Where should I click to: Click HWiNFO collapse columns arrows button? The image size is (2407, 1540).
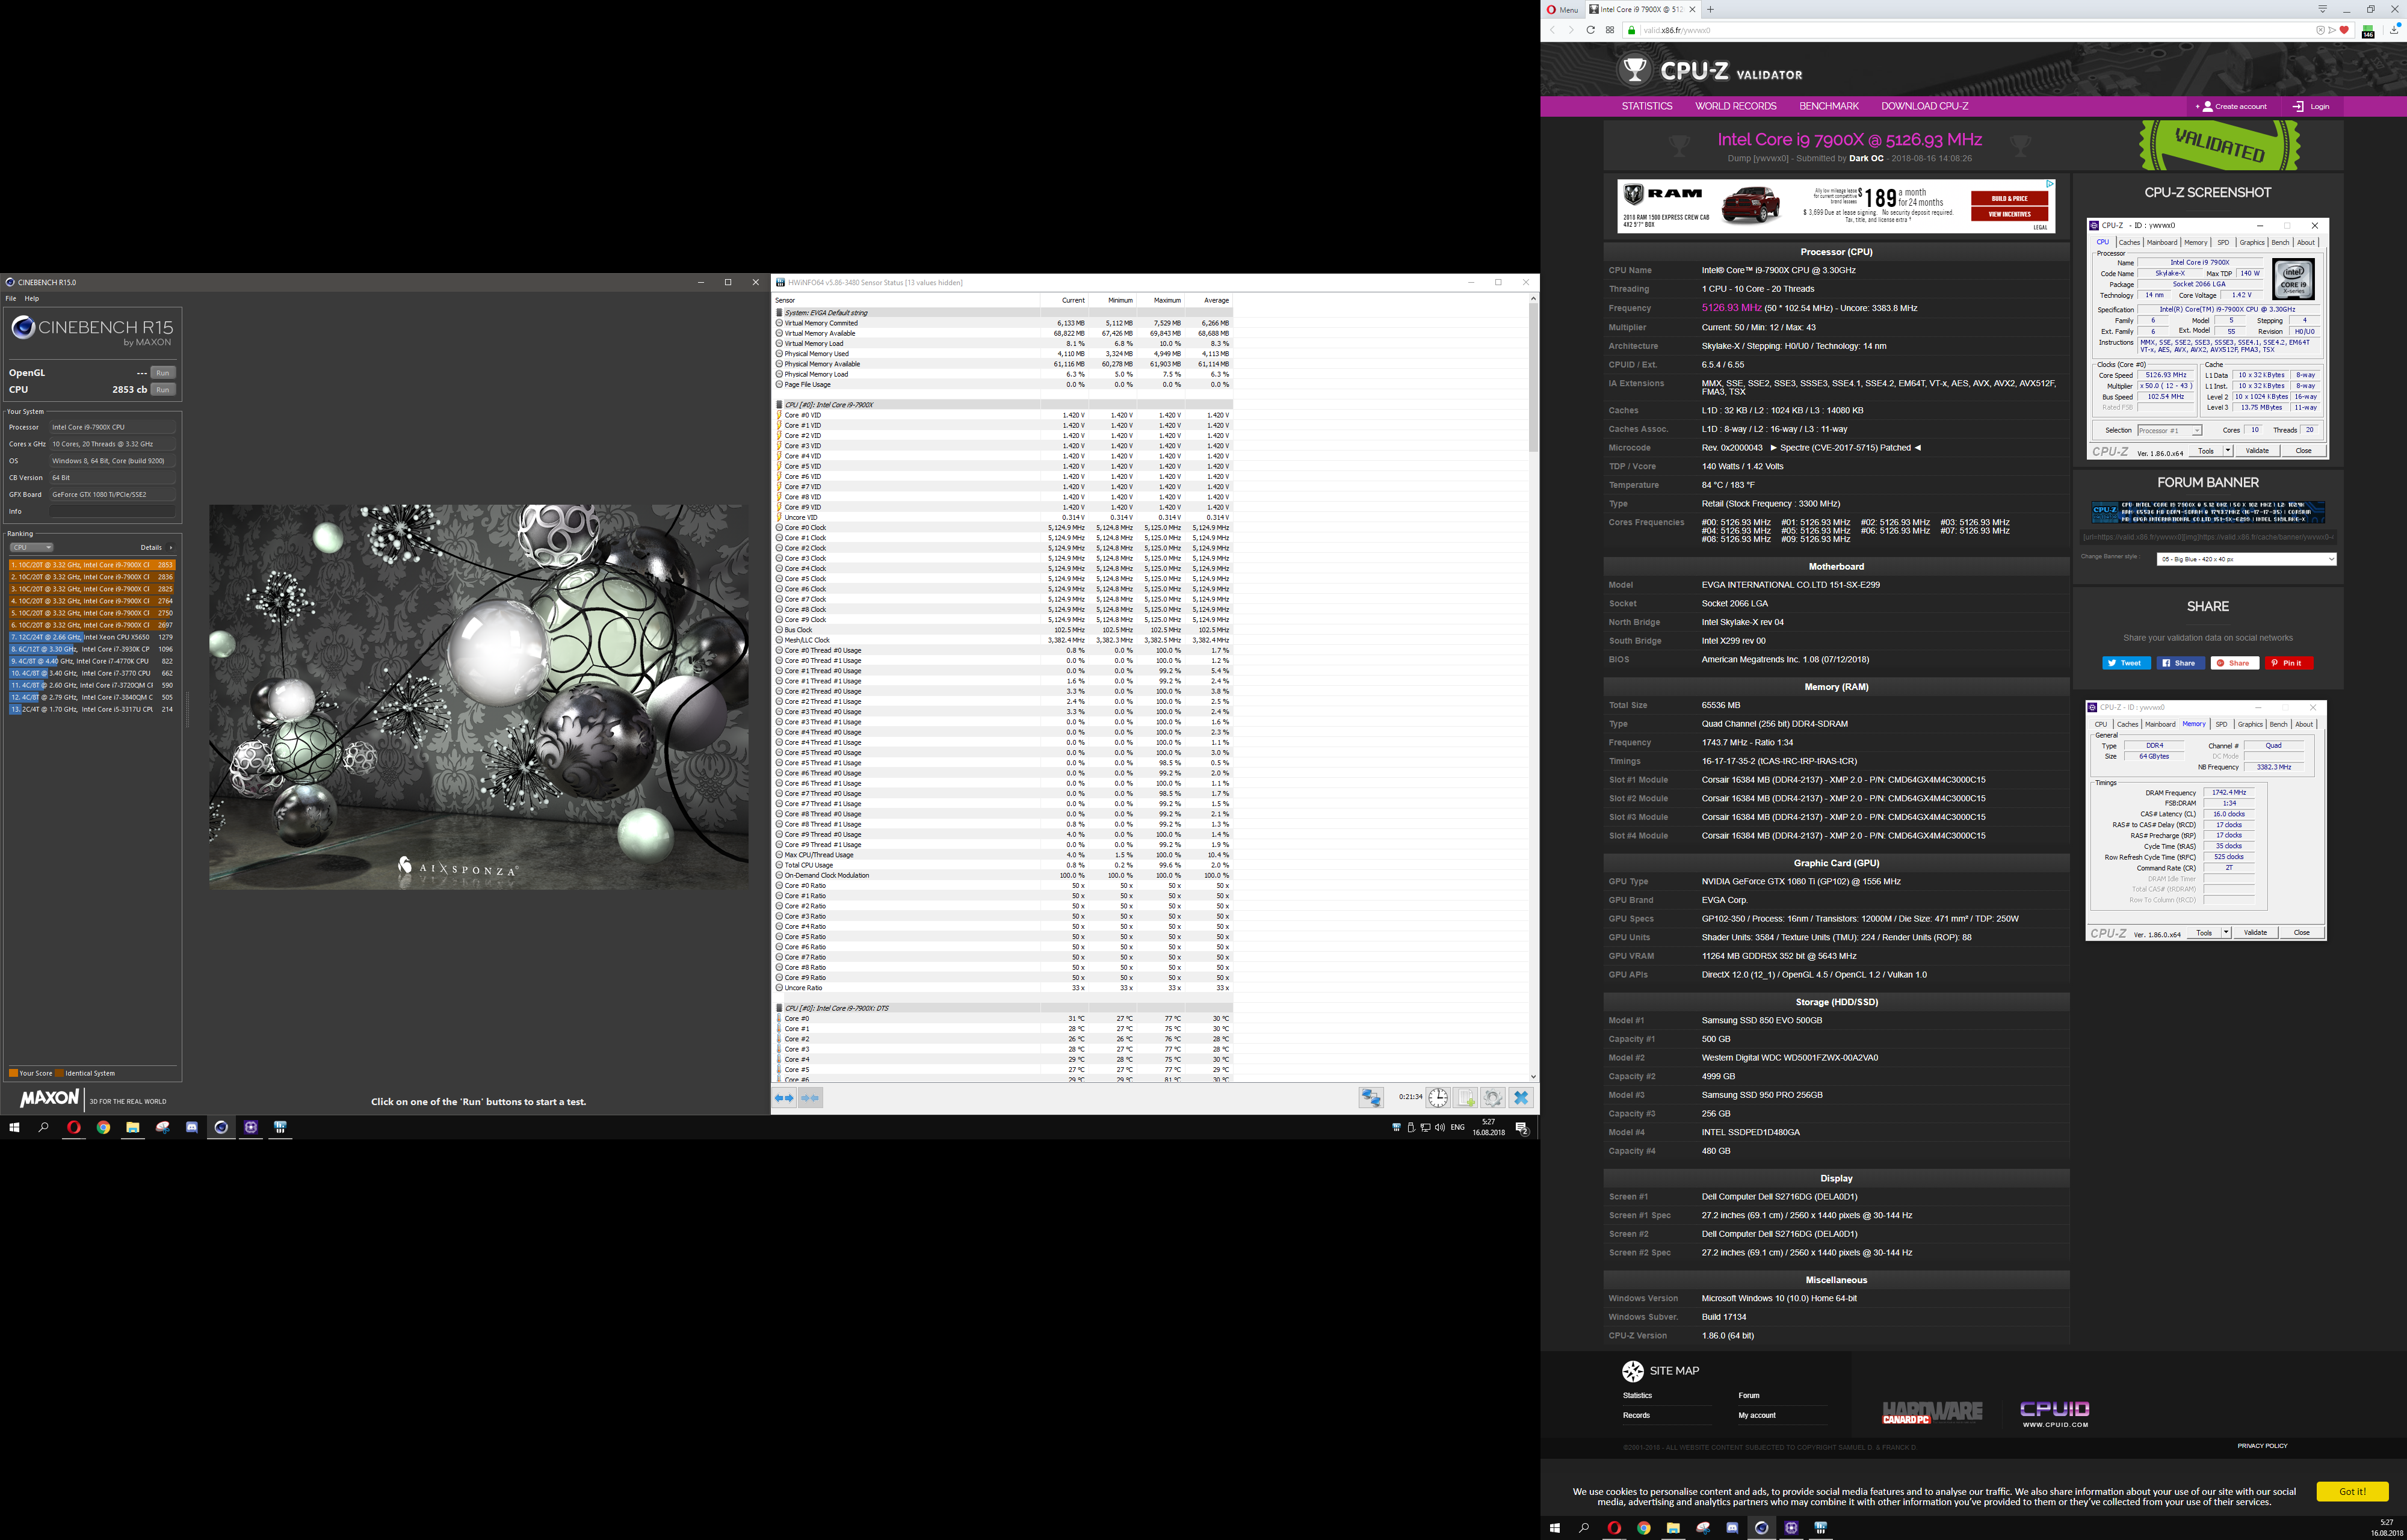810,1098
